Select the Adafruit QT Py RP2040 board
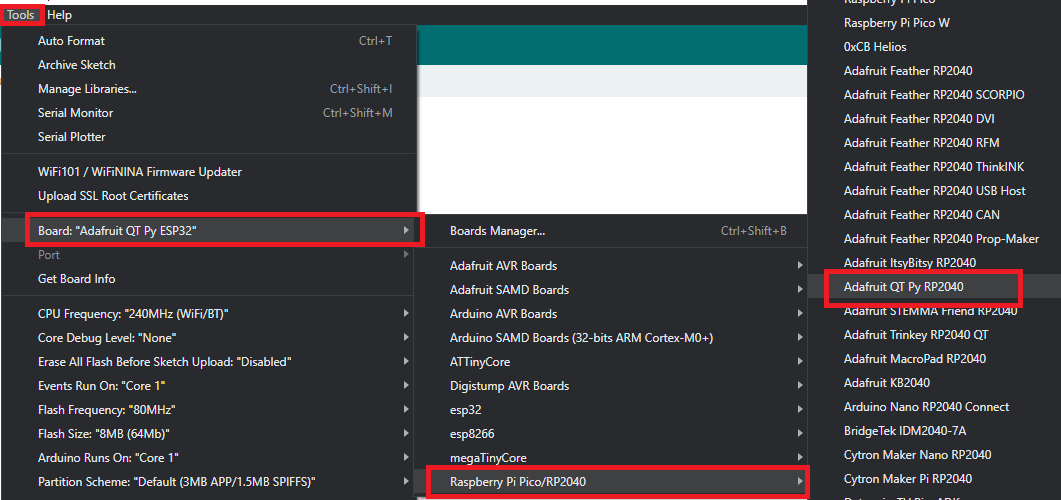 (x=903, y=287)
